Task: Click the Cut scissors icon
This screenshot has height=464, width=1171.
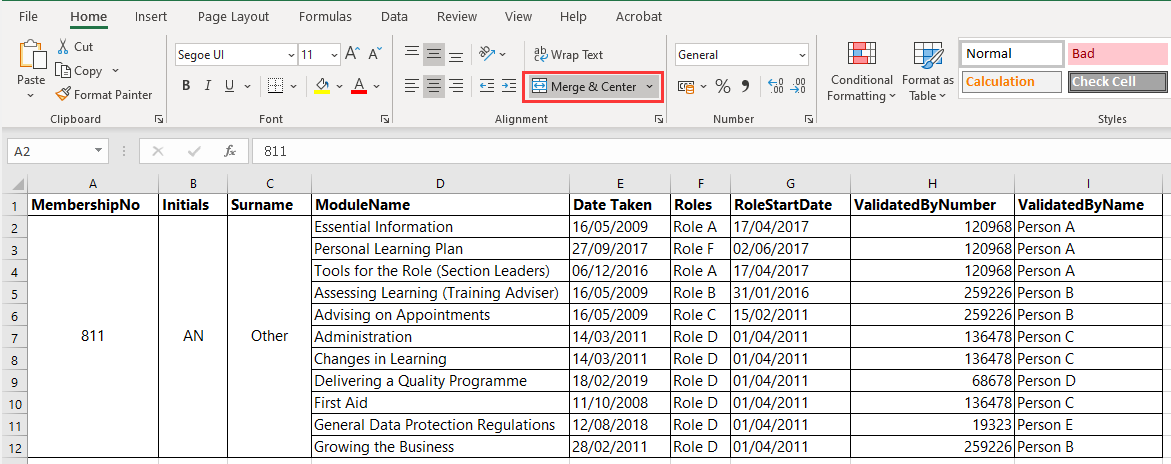Action: click(x=63, y=46)
